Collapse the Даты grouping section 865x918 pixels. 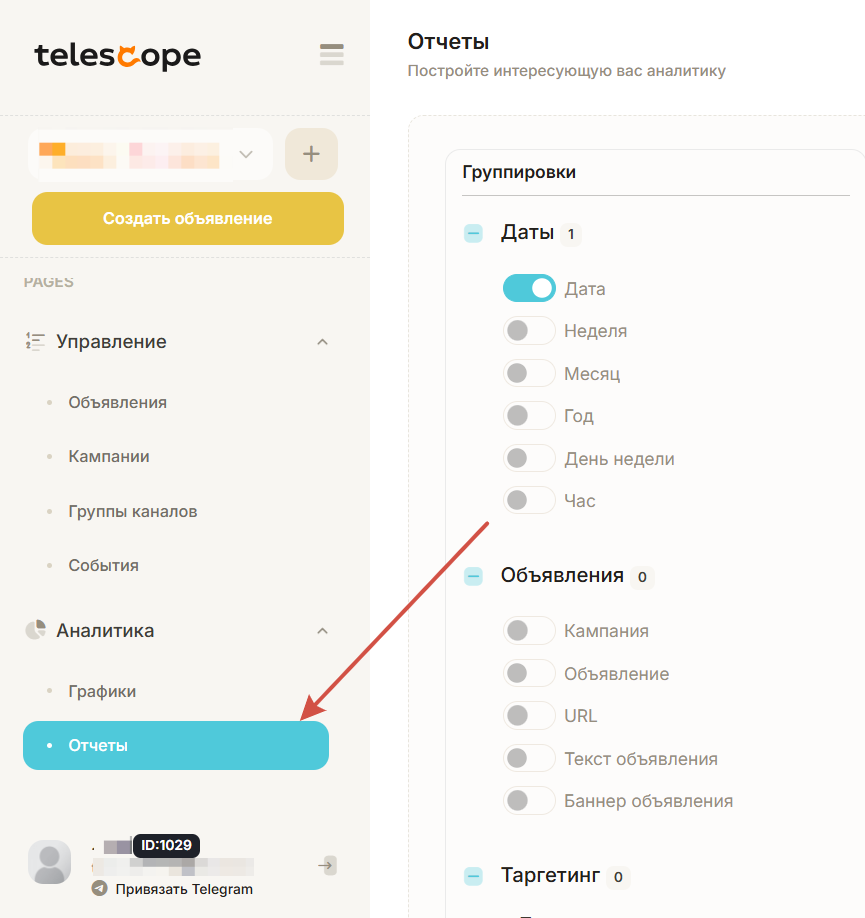pos(473,234)
